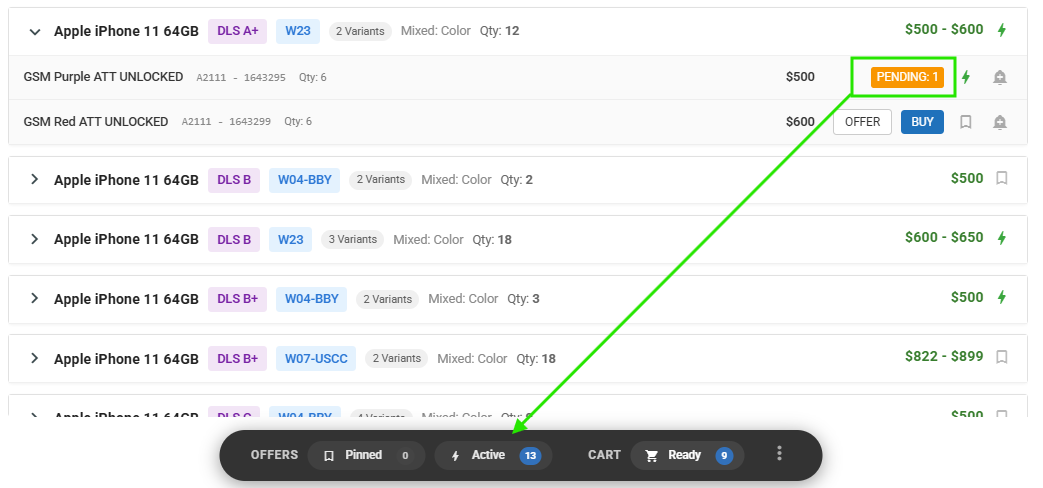The image size is (1043, 488).
Task: Click the 3 Variants badge
Action: click(x=353, y=239)
